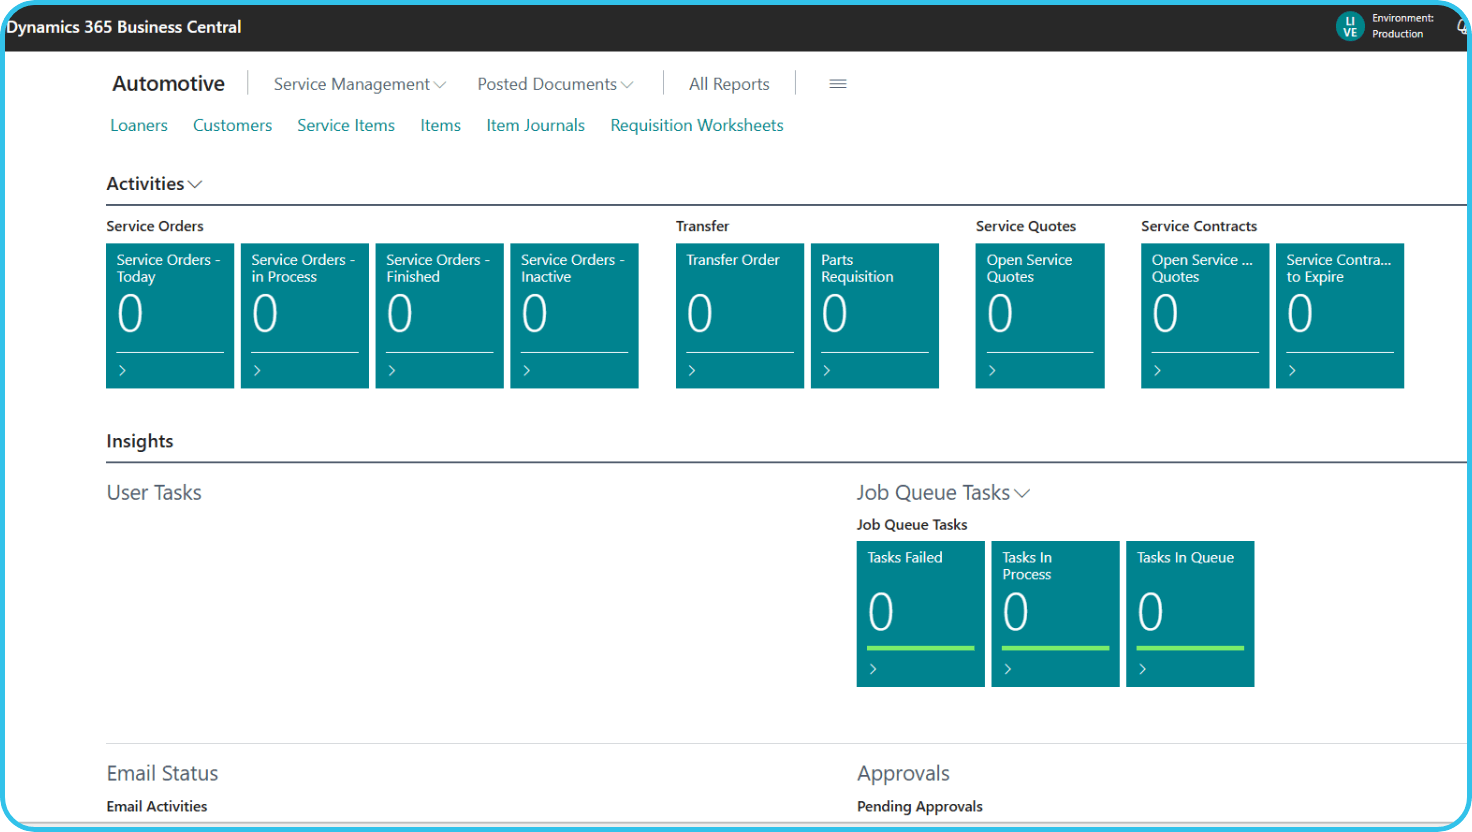Open the Items link
The image size is (1472, 832).
(440, 125)
